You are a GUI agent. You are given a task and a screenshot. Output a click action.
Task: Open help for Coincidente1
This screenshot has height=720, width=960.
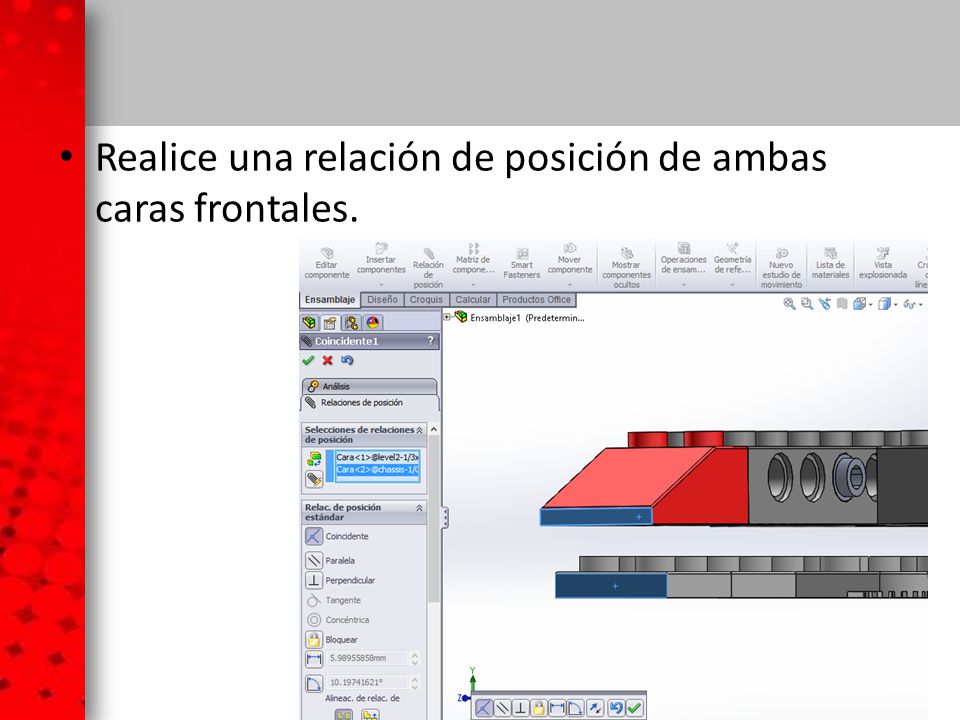pyautogui.click(x=430, y=340)
